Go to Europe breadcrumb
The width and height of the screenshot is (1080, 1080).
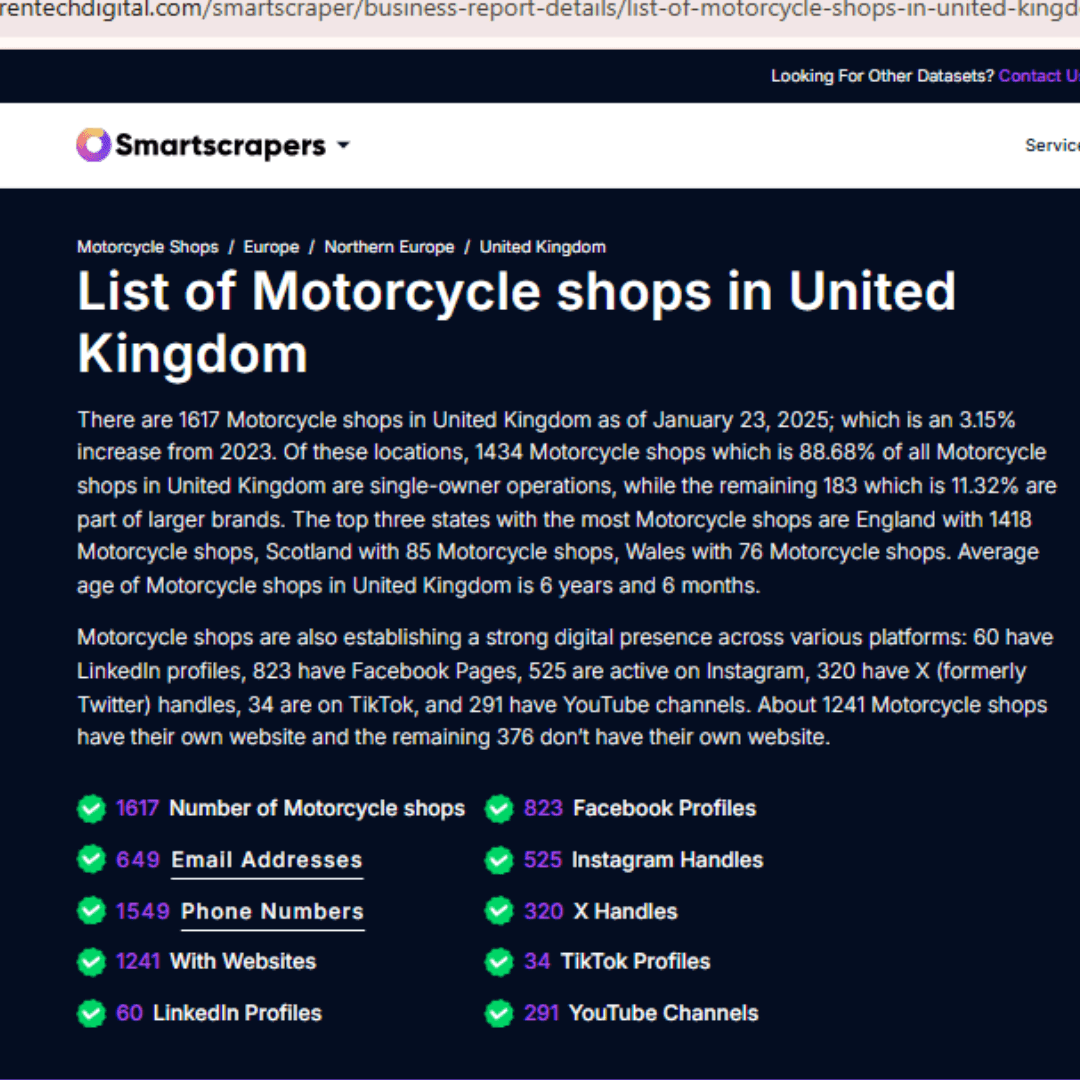pos(271,247)
